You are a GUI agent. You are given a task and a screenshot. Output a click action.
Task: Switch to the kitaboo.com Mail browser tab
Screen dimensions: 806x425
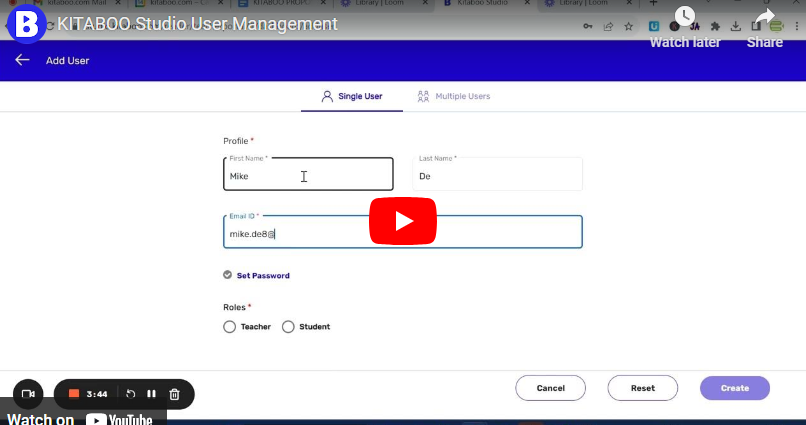point(76,4)
